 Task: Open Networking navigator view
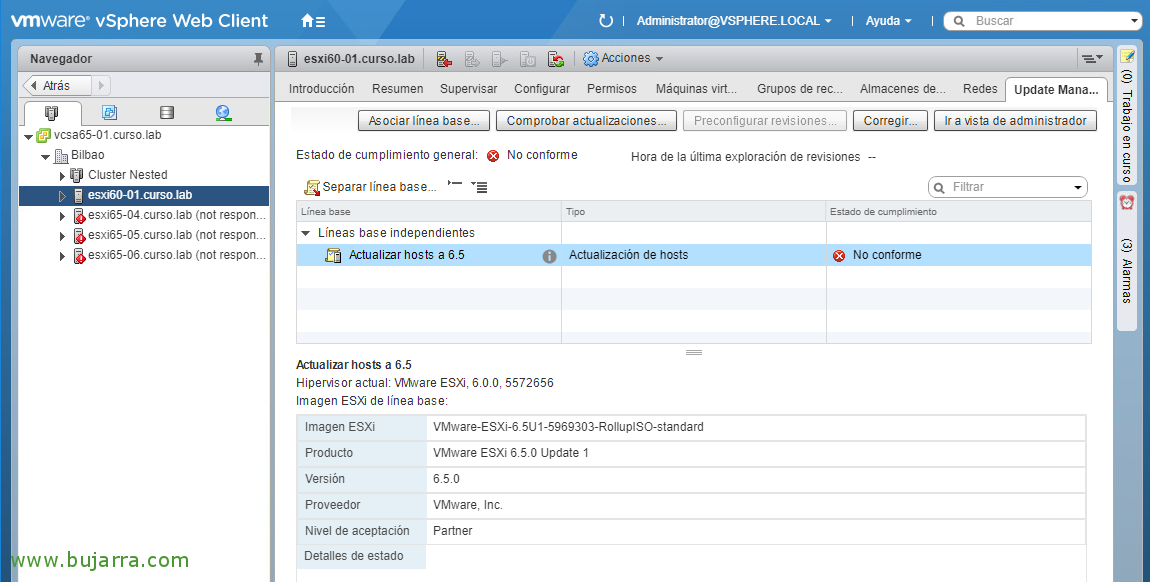(x=224, y=113)
